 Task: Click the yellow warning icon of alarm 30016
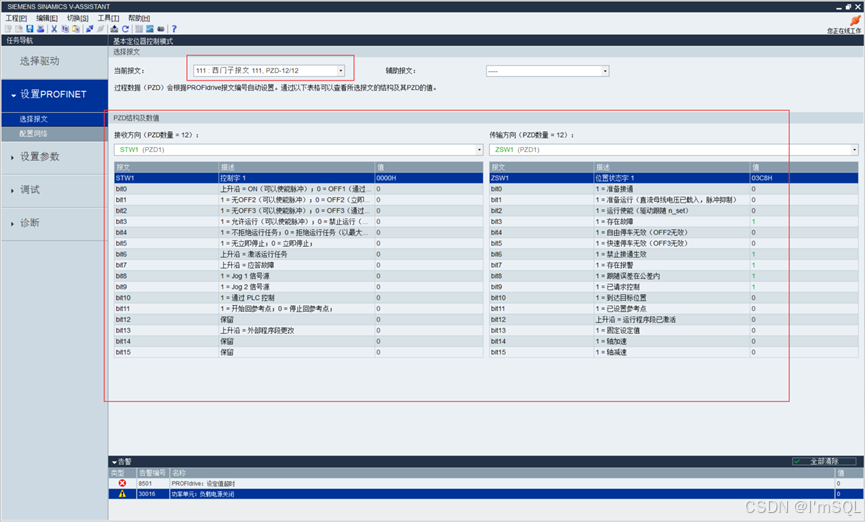point(122,493)
